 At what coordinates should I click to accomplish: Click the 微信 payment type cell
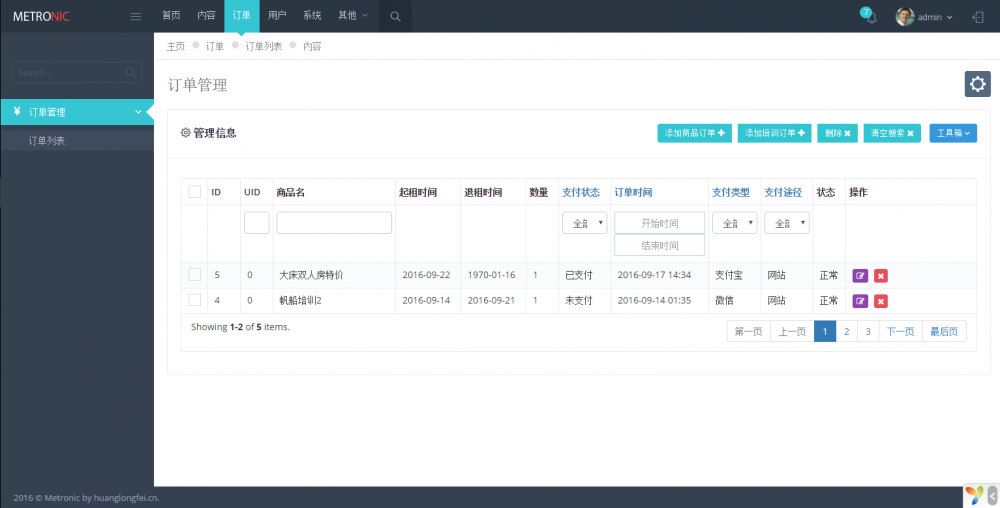pos(724,300)
